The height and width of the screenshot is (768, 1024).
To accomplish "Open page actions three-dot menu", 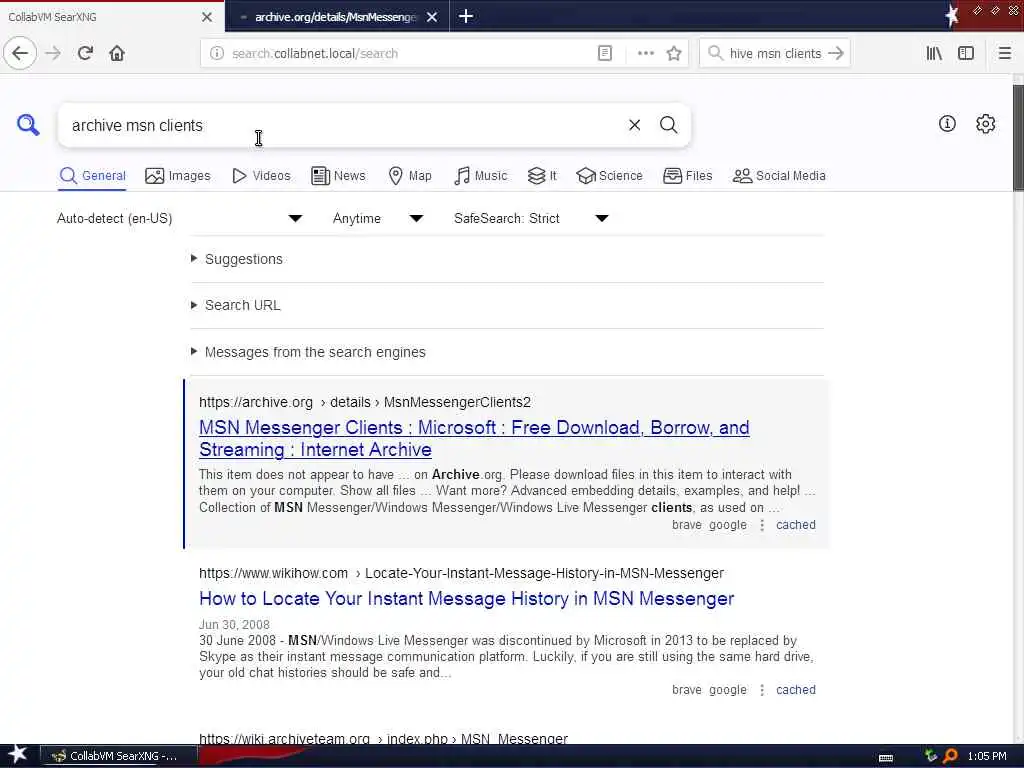I will 645,54.
